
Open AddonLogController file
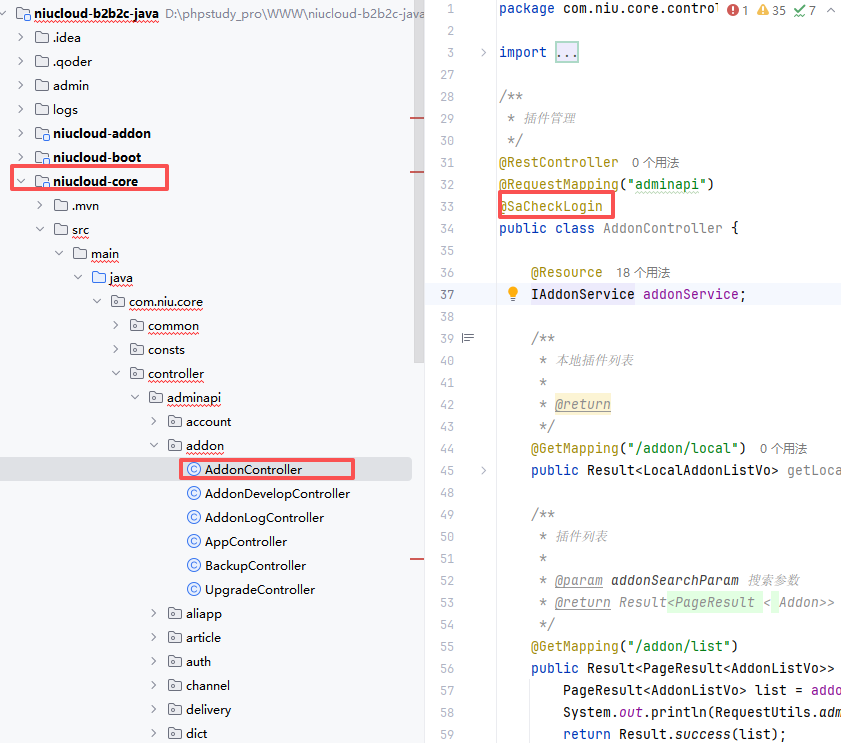[264, 518]
